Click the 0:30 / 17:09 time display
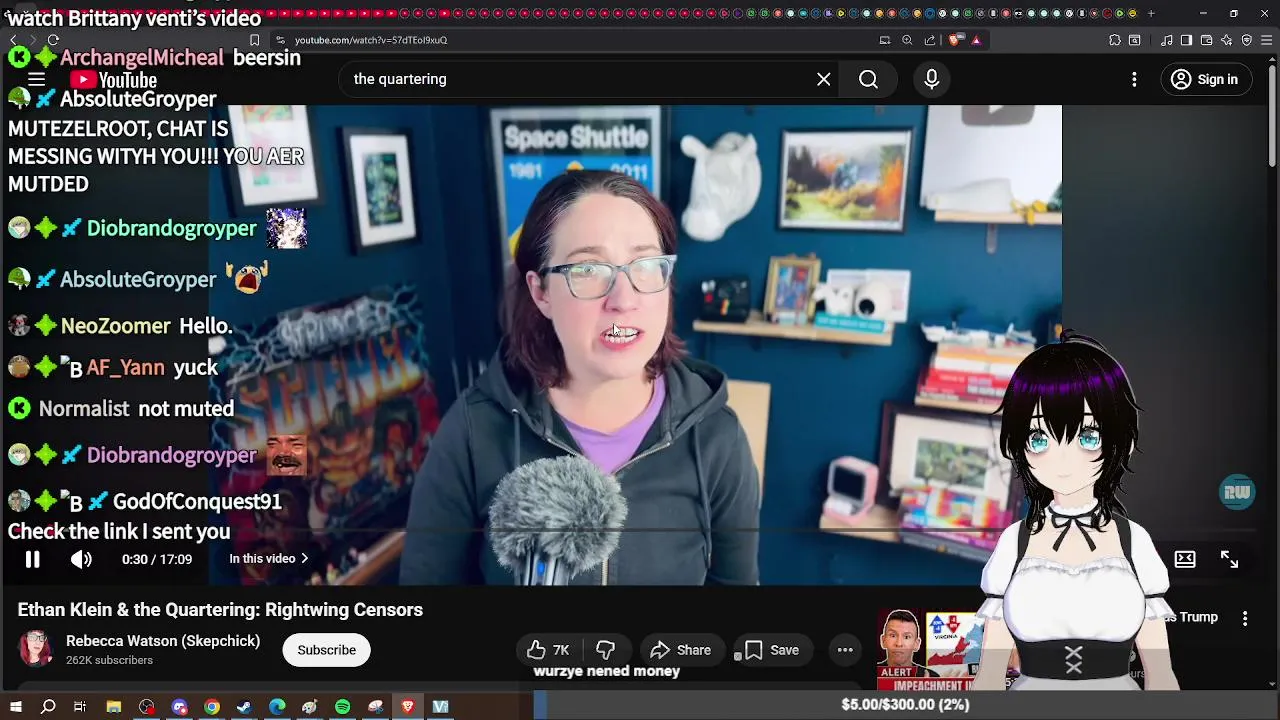This screenshot has width=1280, height=720. coord(157,559)
